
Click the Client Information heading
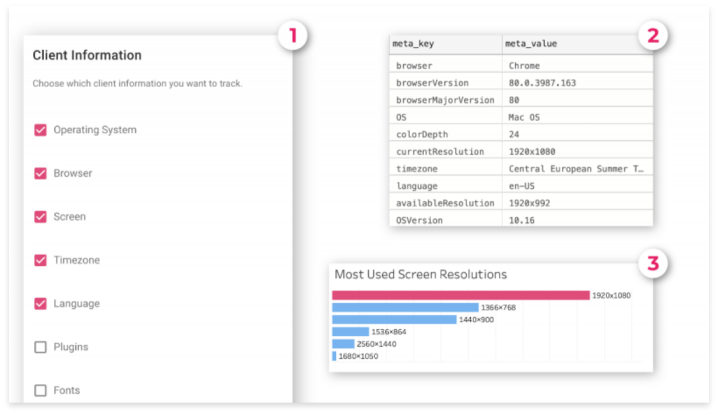click(87, 56)
